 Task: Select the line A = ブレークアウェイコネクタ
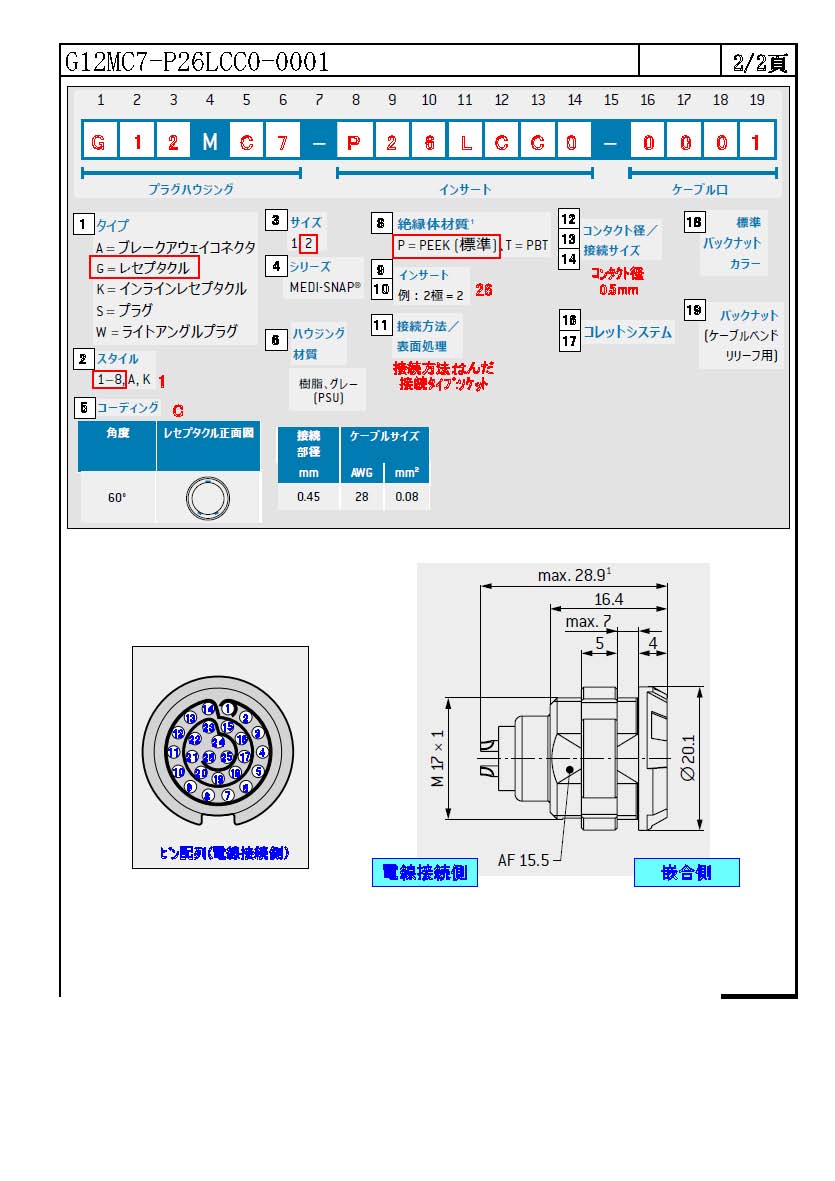coord(175,247)
